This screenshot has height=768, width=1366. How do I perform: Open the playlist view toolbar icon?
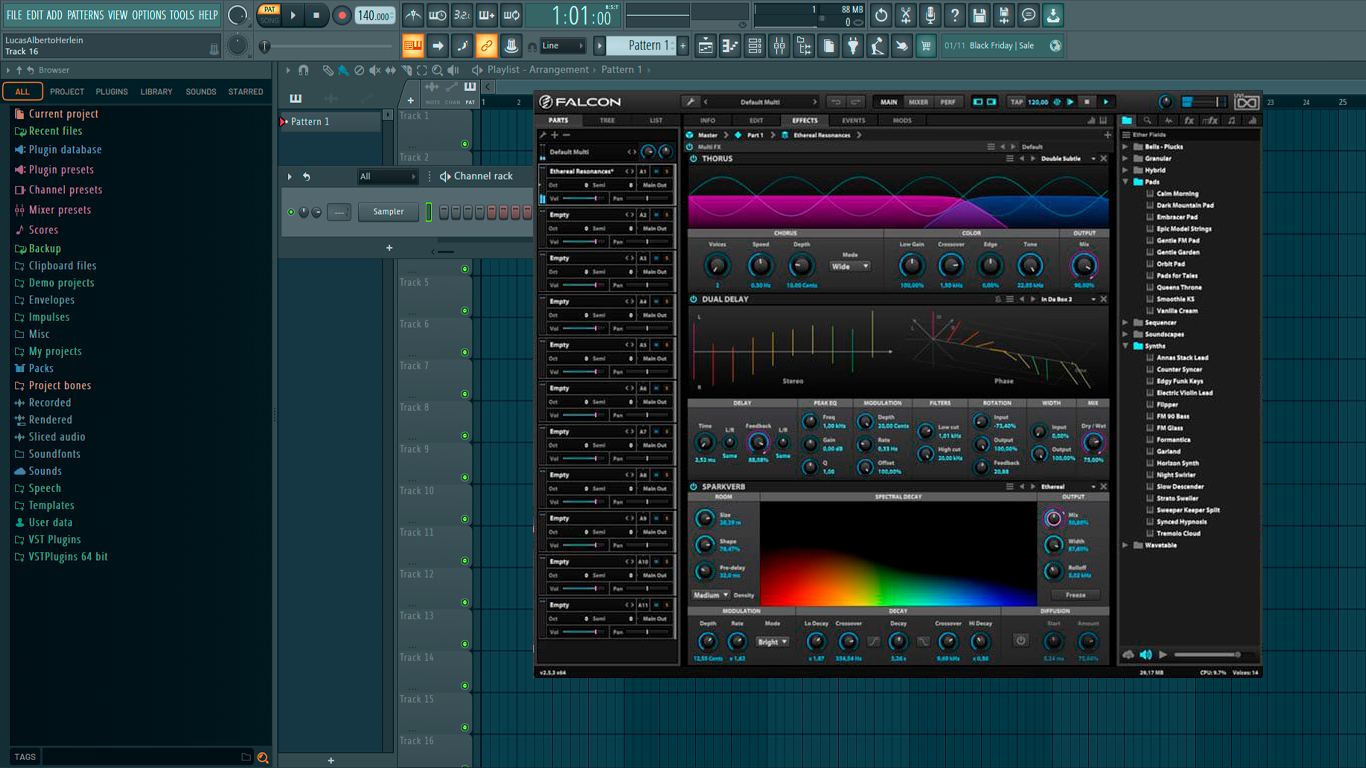(x=706, y=45)
